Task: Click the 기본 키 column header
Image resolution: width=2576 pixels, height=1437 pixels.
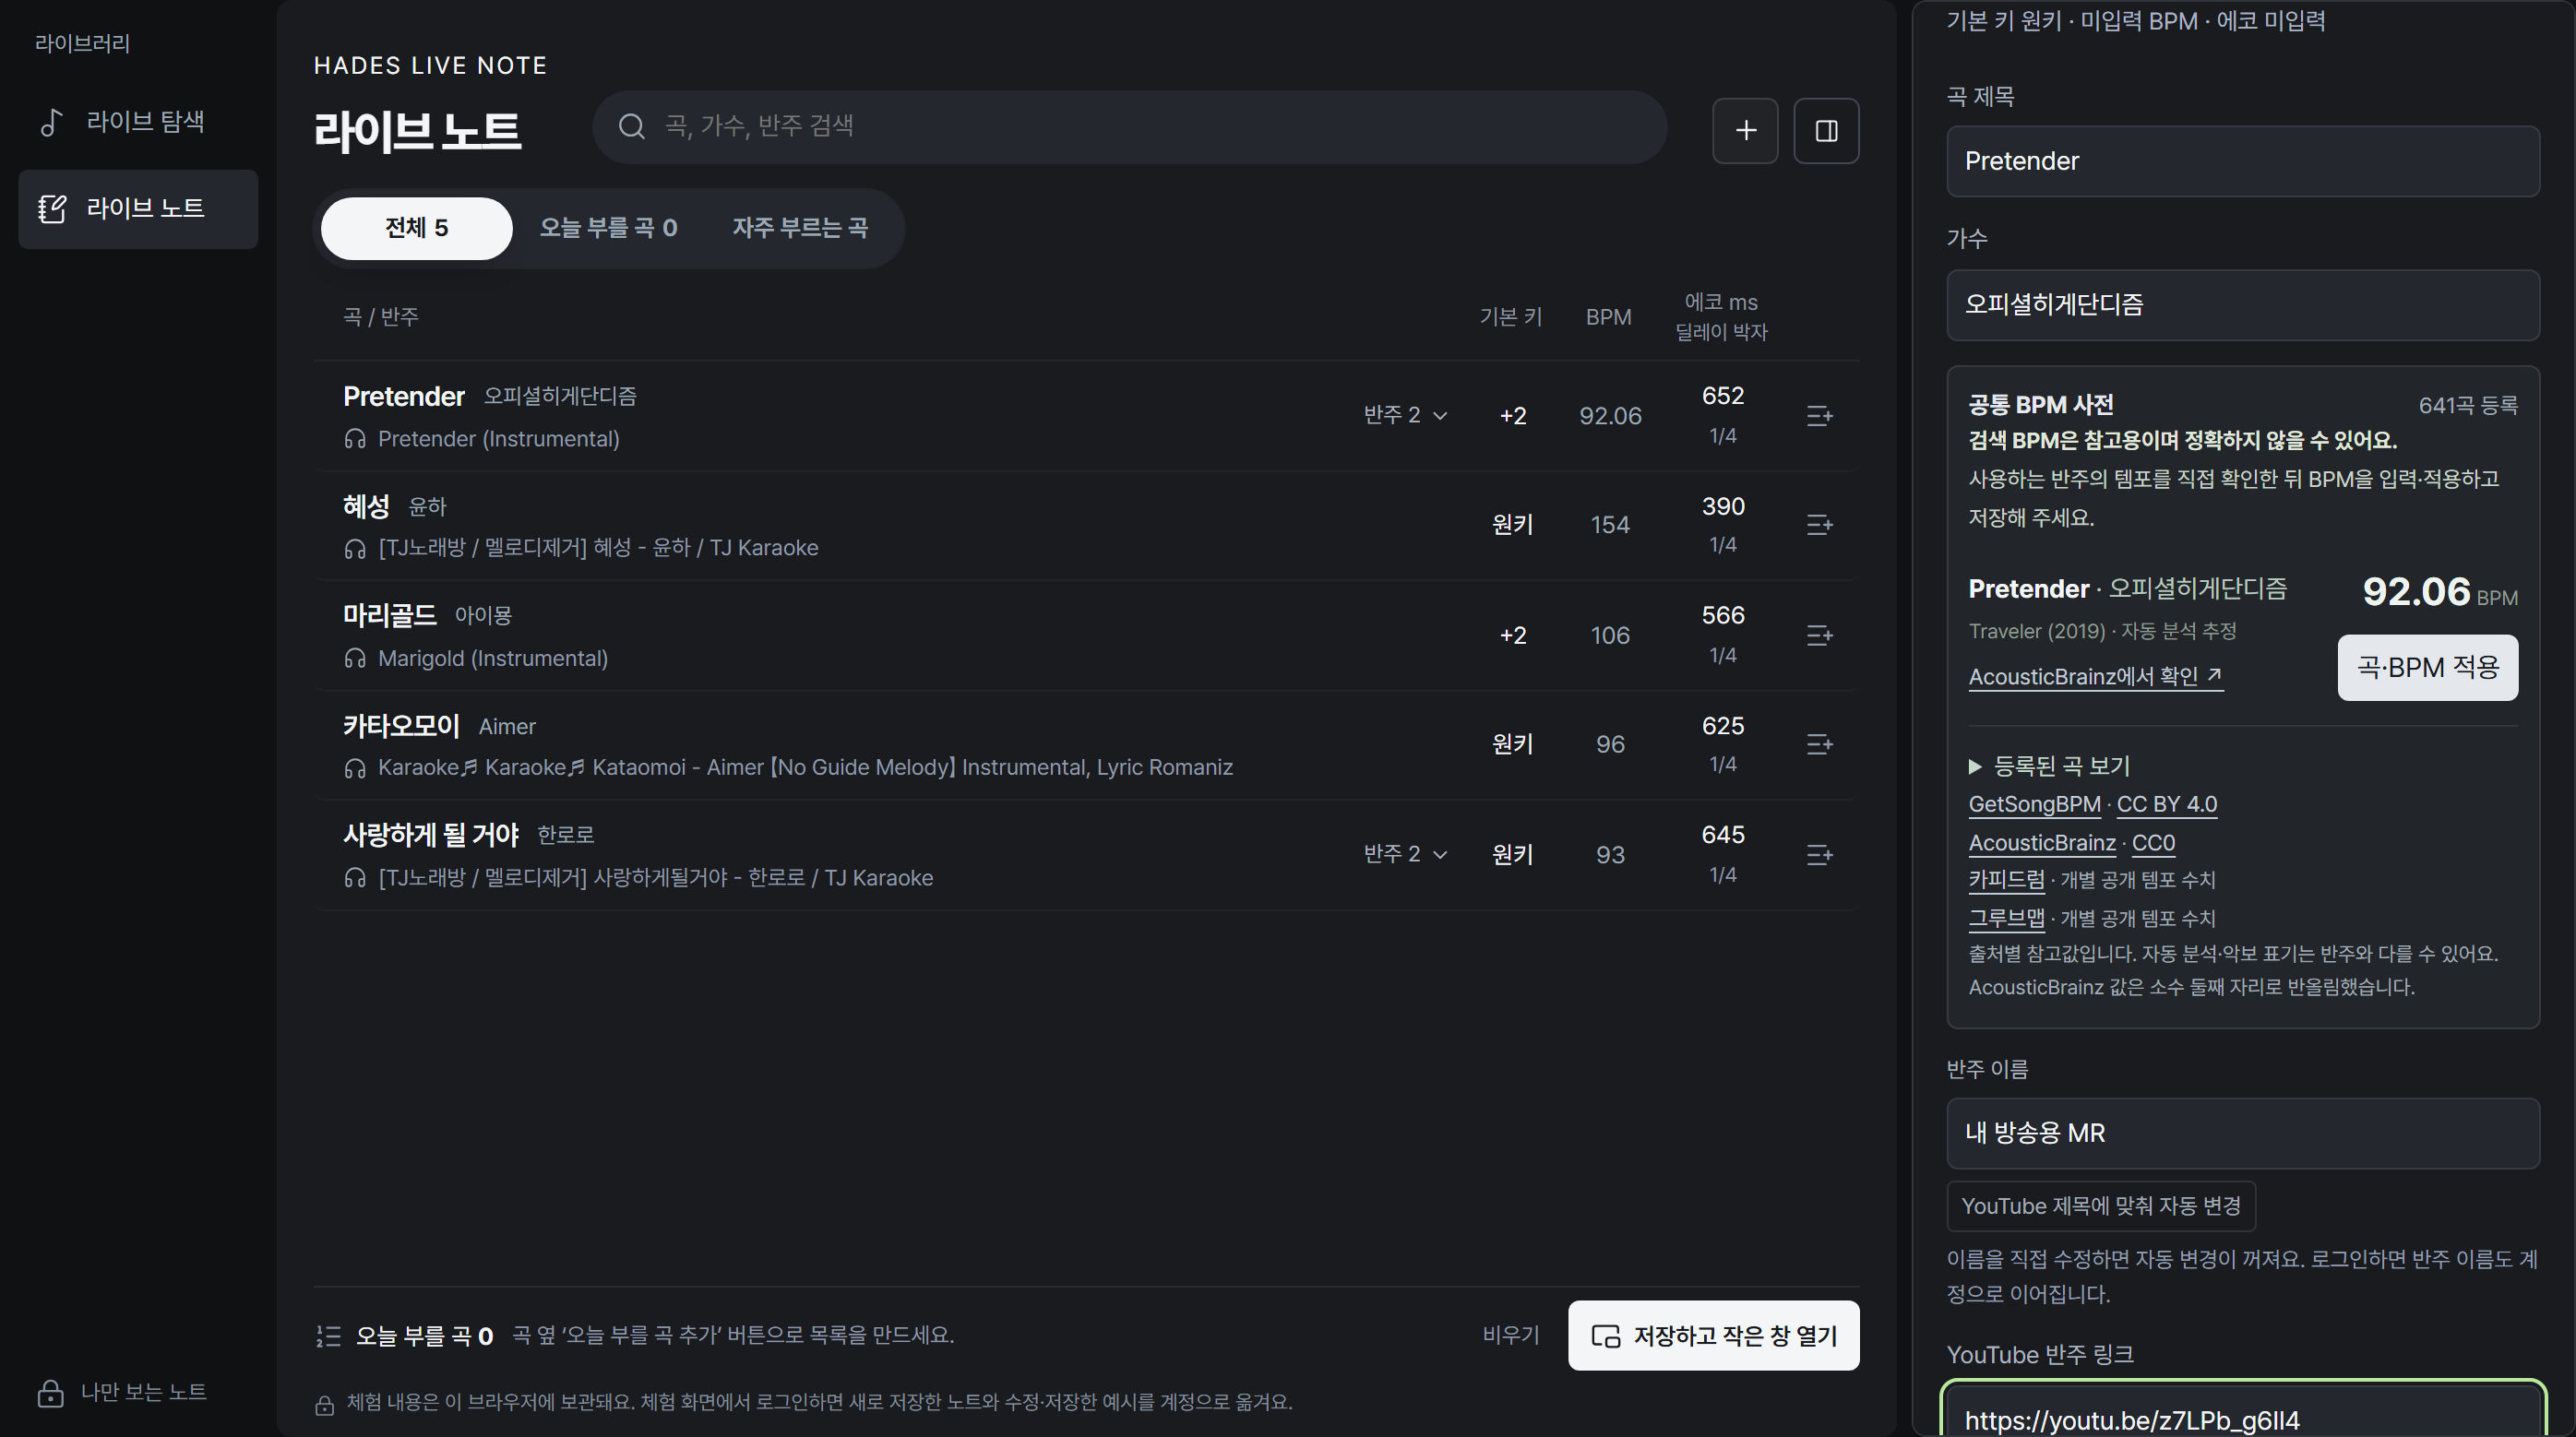Action: tap(1510, 317)
